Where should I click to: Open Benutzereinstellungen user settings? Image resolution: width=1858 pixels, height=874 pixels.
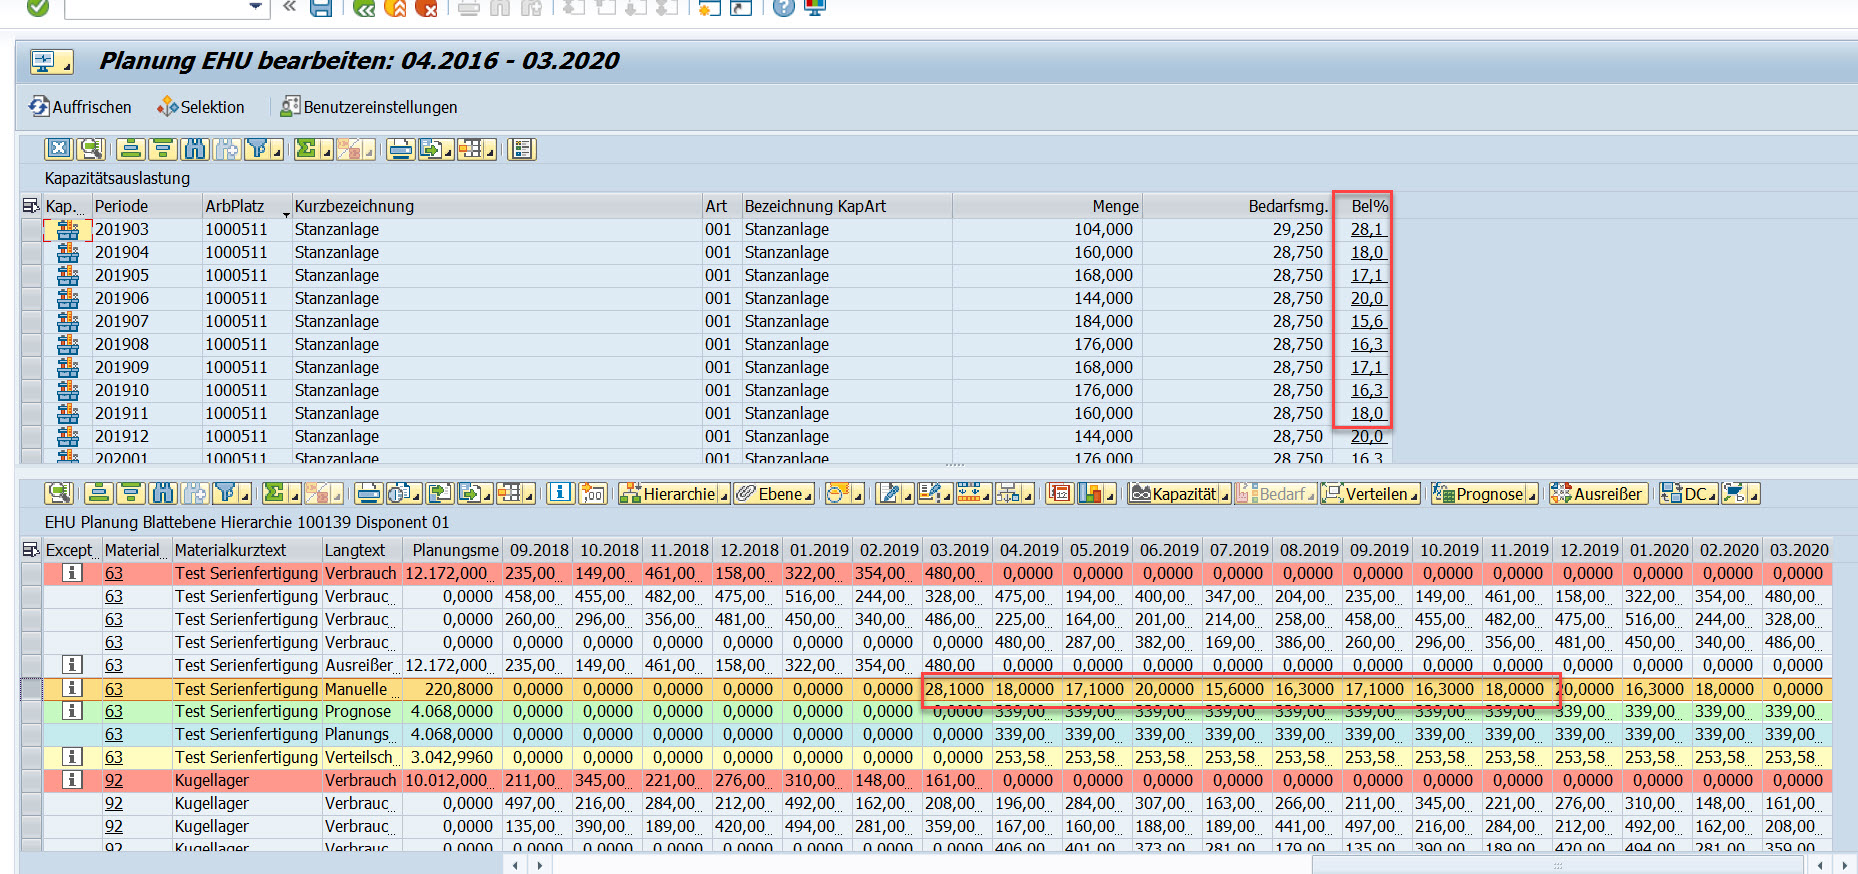[369, 107]
